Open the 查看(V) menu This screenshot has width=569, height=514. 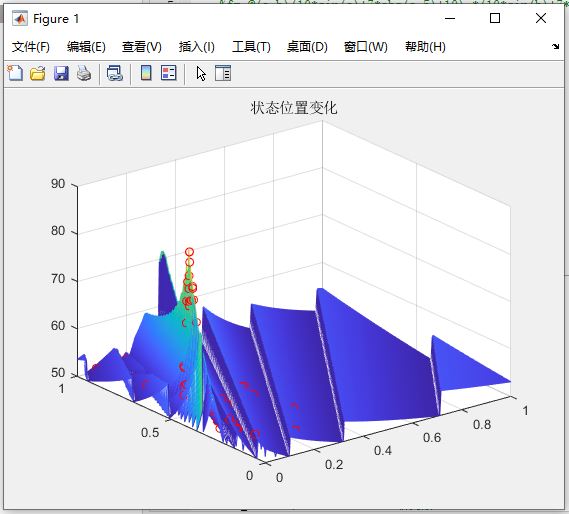(142, 47)
